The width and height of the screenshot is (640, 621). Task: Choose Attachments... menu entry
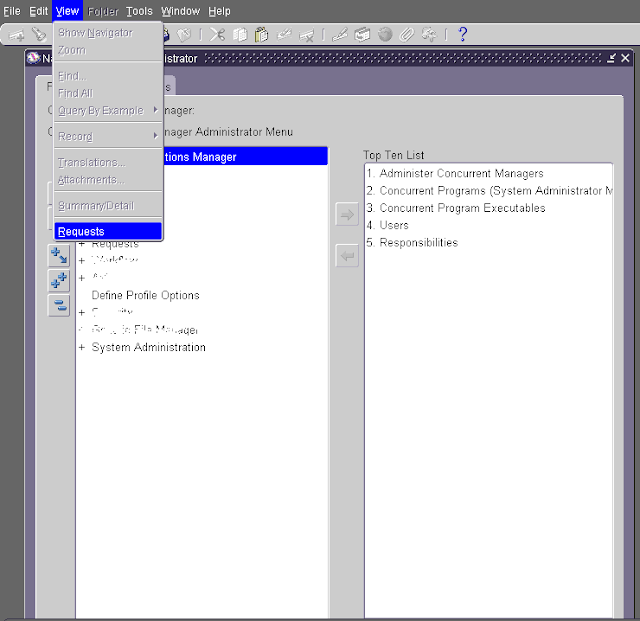[108, 180]
